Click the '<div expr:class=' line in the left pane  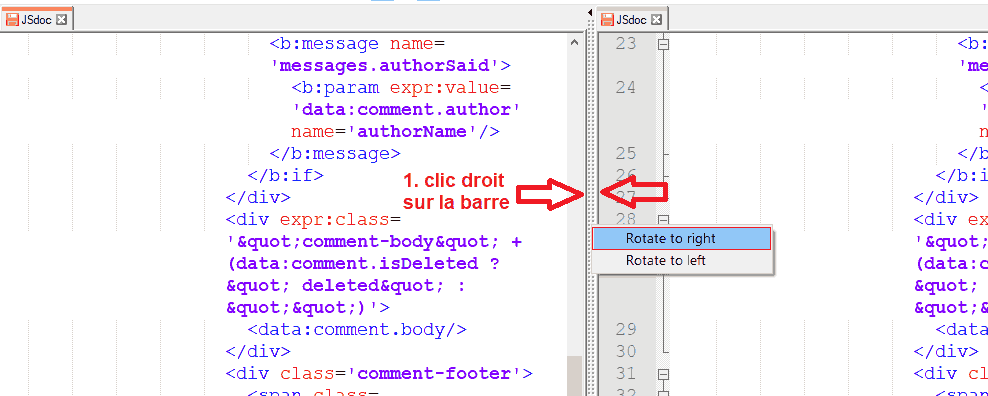click(x=313, y=219)
